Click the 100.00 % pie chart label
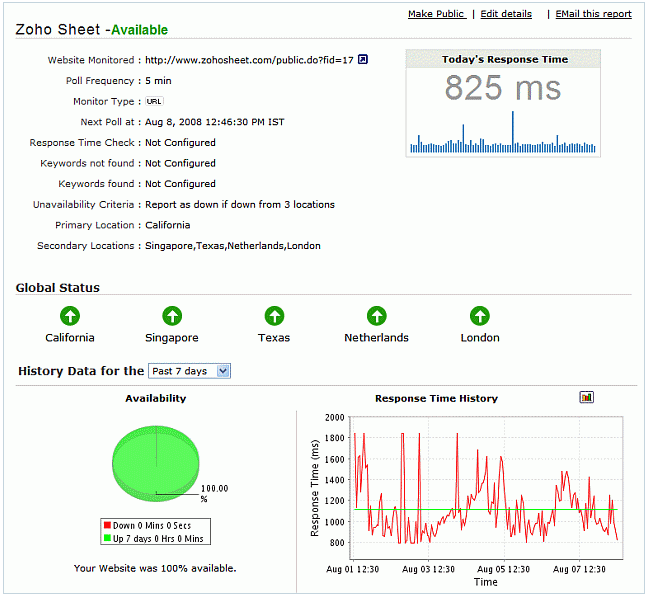This screenshot has width=649, height=597. click(x=214, y=493)
